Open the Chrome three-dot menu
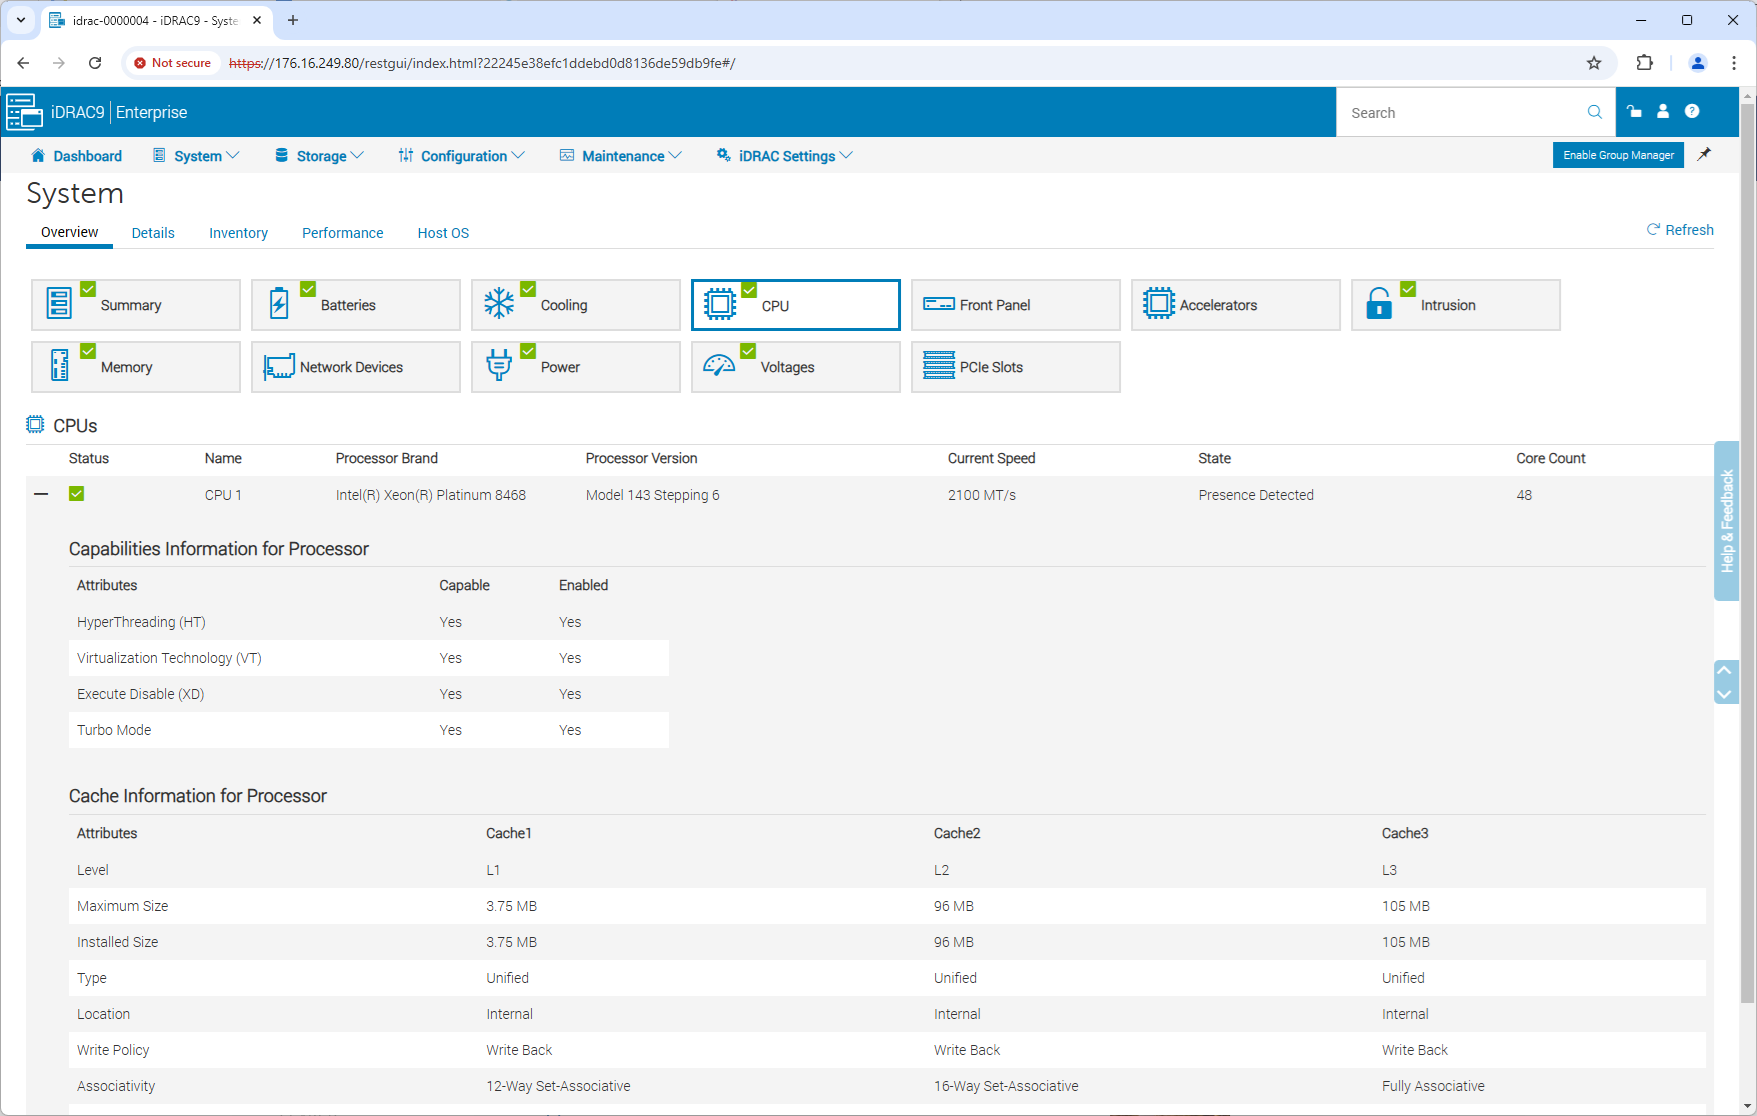The width and height of the screenshot is (1757, 1116). click(1734, 63)
